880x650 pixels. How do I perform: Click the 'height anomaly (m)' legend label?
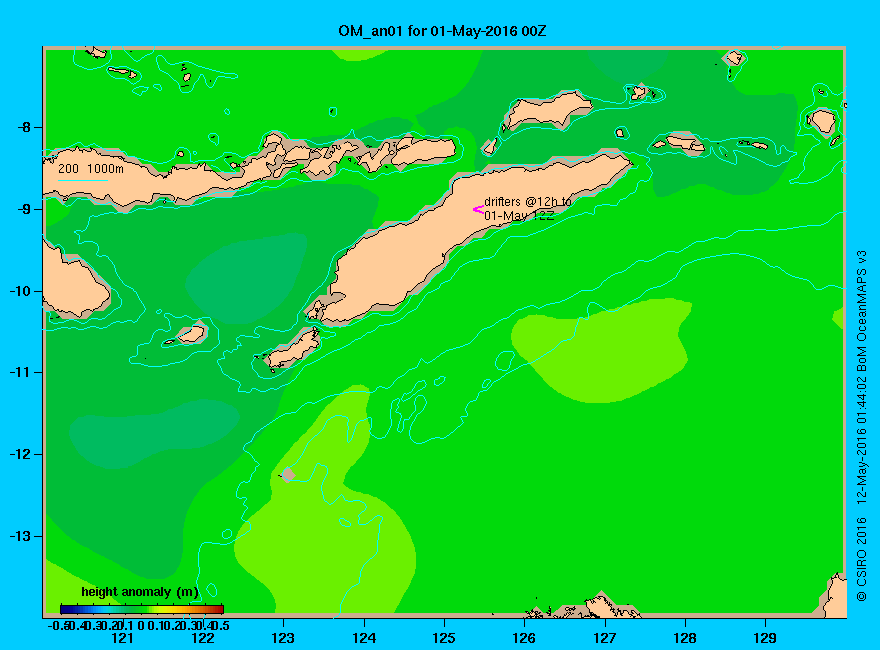[140, 592]
